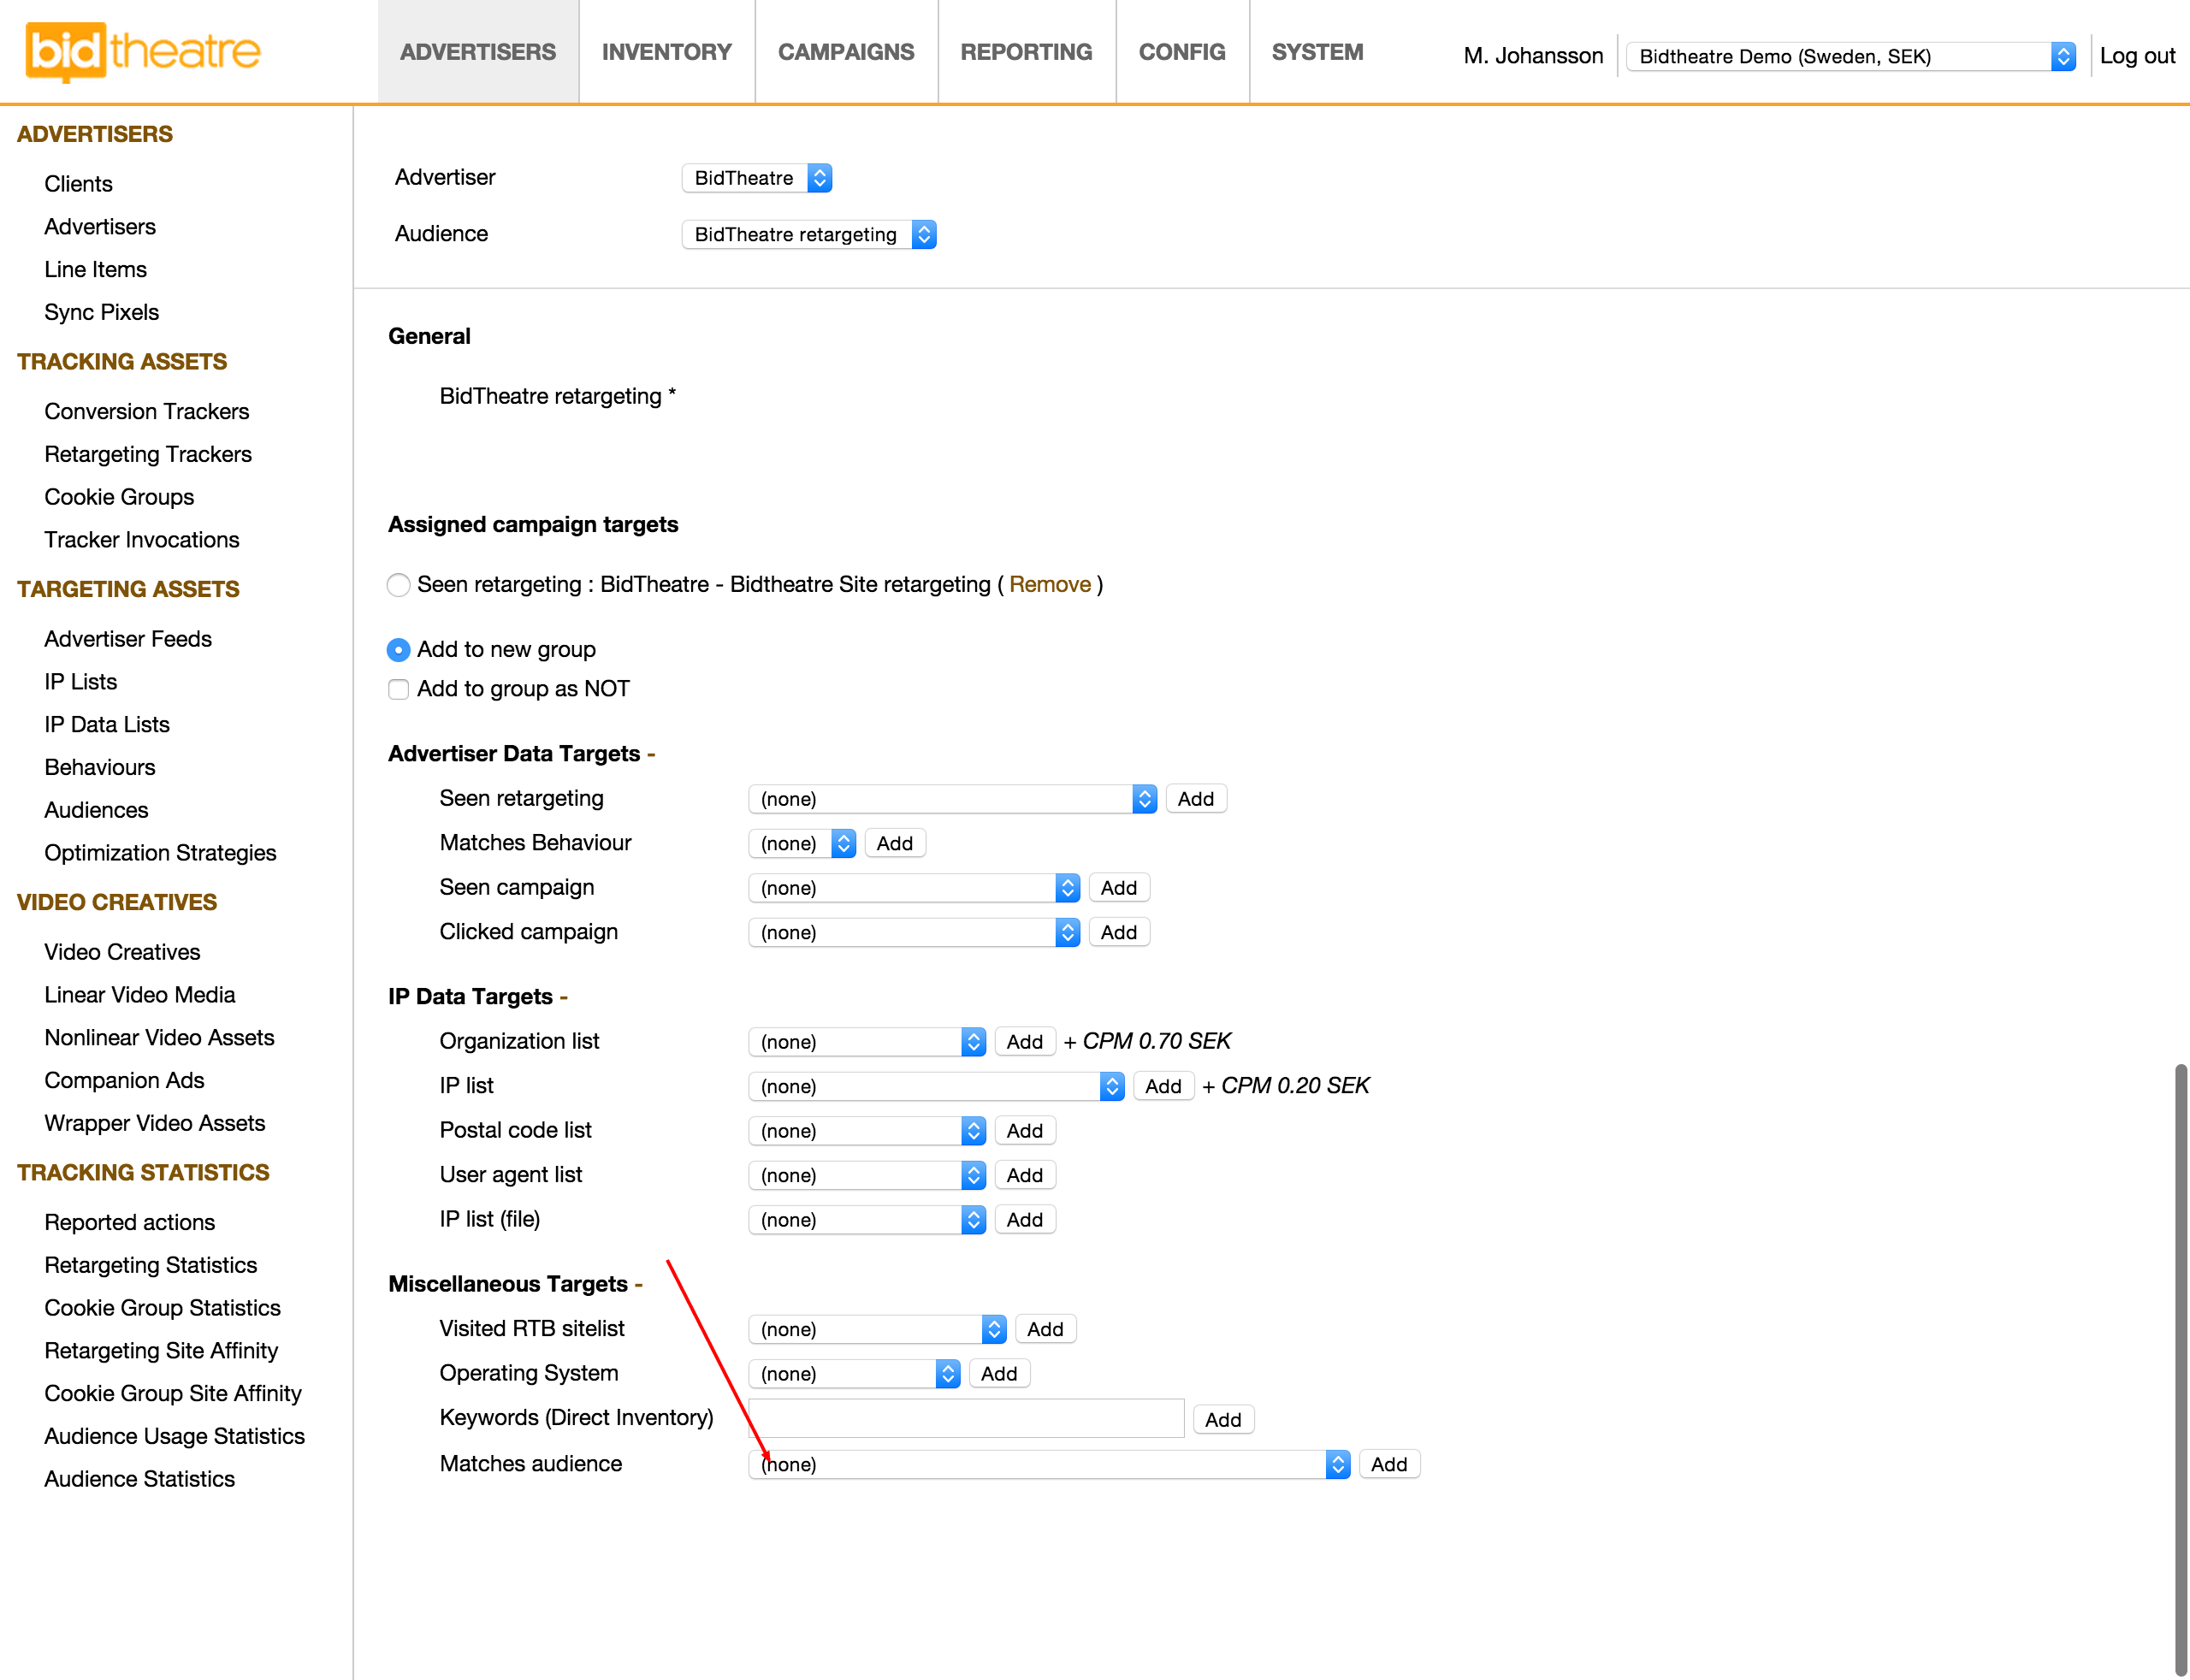Screen dimensions: 2190x1680
Task: Open the Matches audience dropdown
Action: click(x=1048, y=1464)
